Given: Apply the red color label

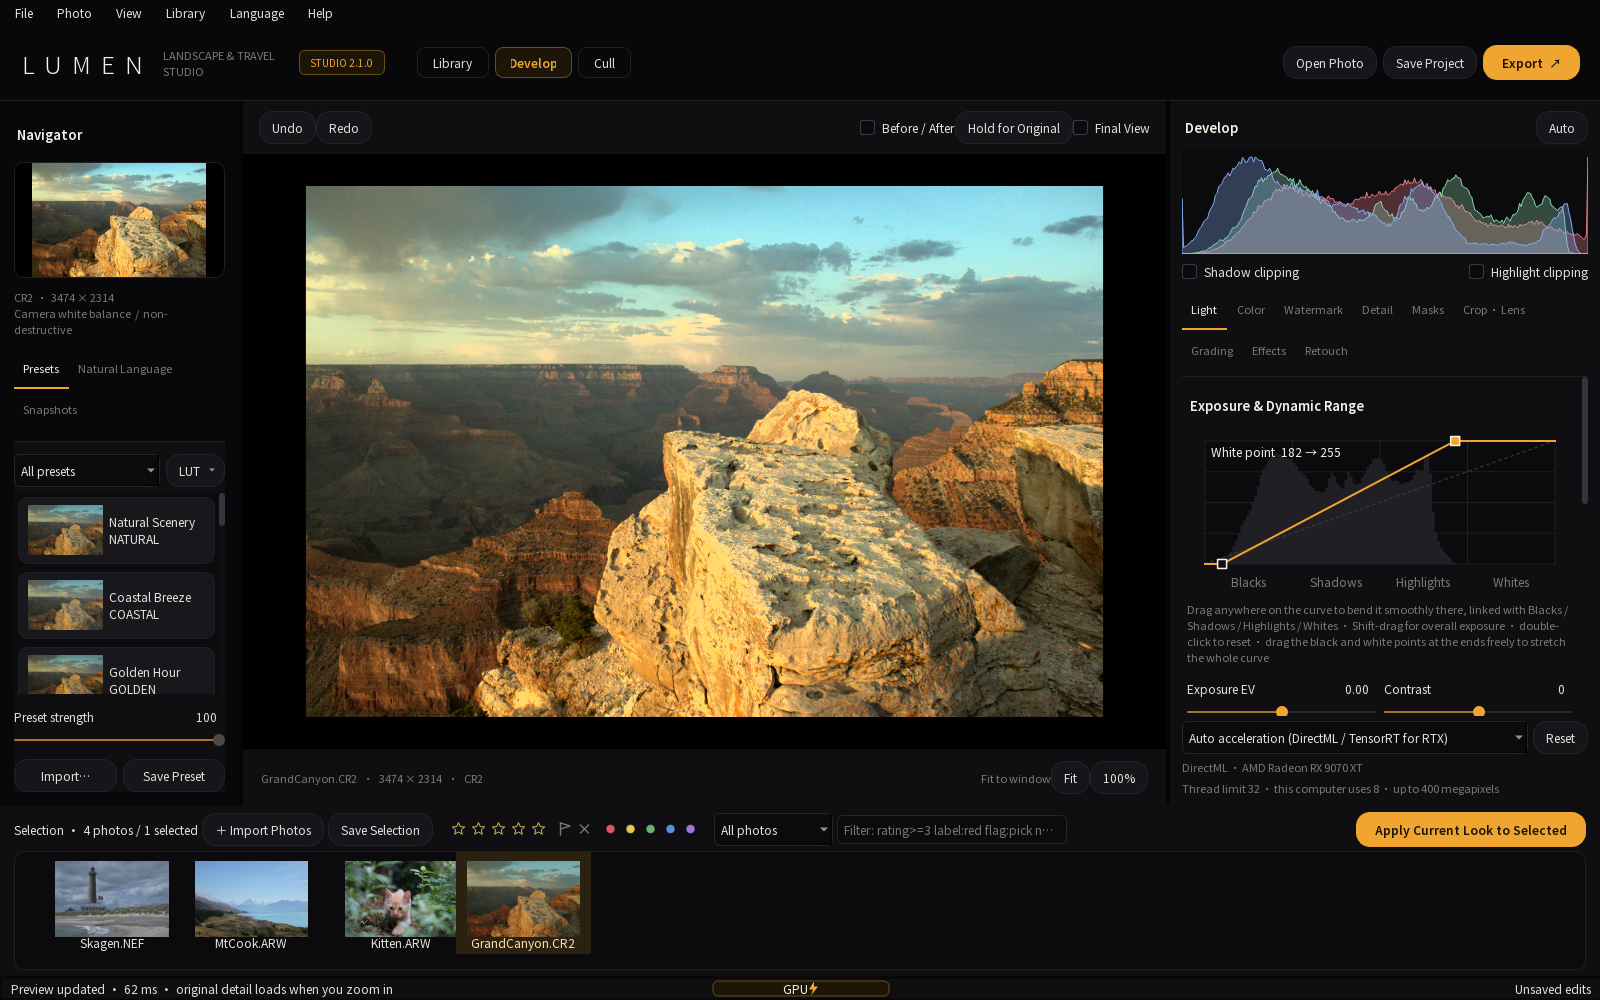Looking at the screenshot, I should click(610, 829).
